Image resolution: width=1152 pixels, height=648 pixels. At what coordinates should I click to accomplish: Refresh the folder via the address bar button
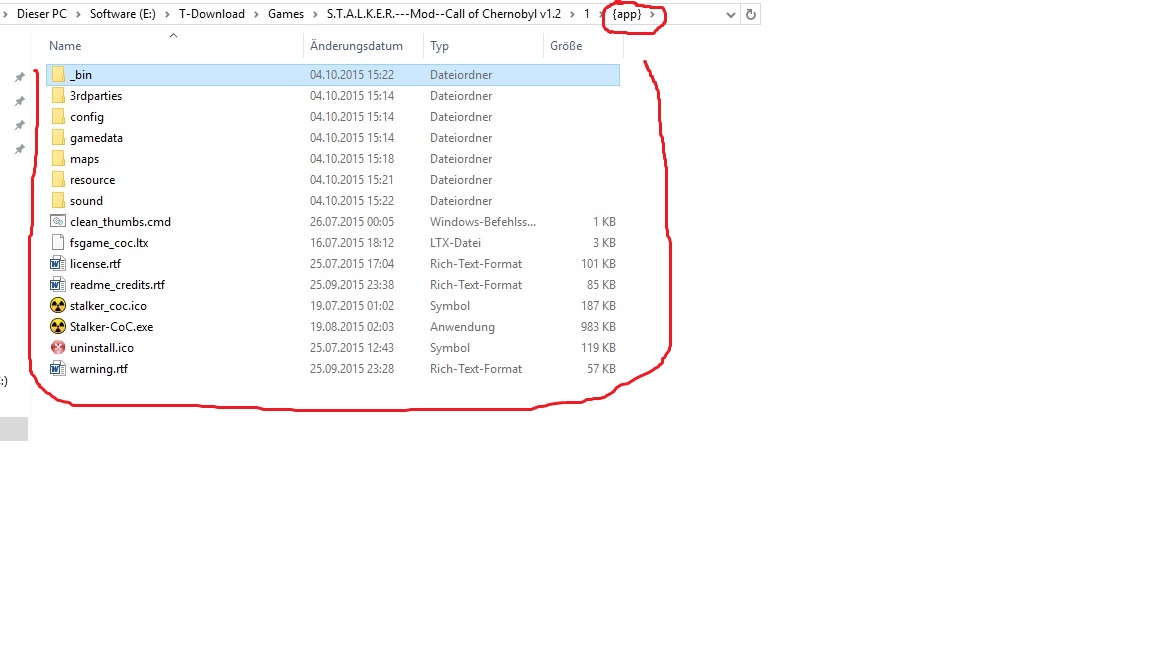[x=750, y=14]
